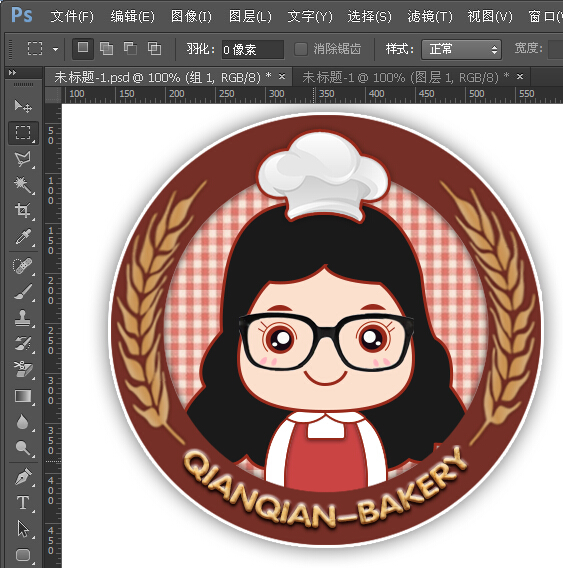563x568 pixels.
Task: Select the Brush tool
Action: click(23, 292)
